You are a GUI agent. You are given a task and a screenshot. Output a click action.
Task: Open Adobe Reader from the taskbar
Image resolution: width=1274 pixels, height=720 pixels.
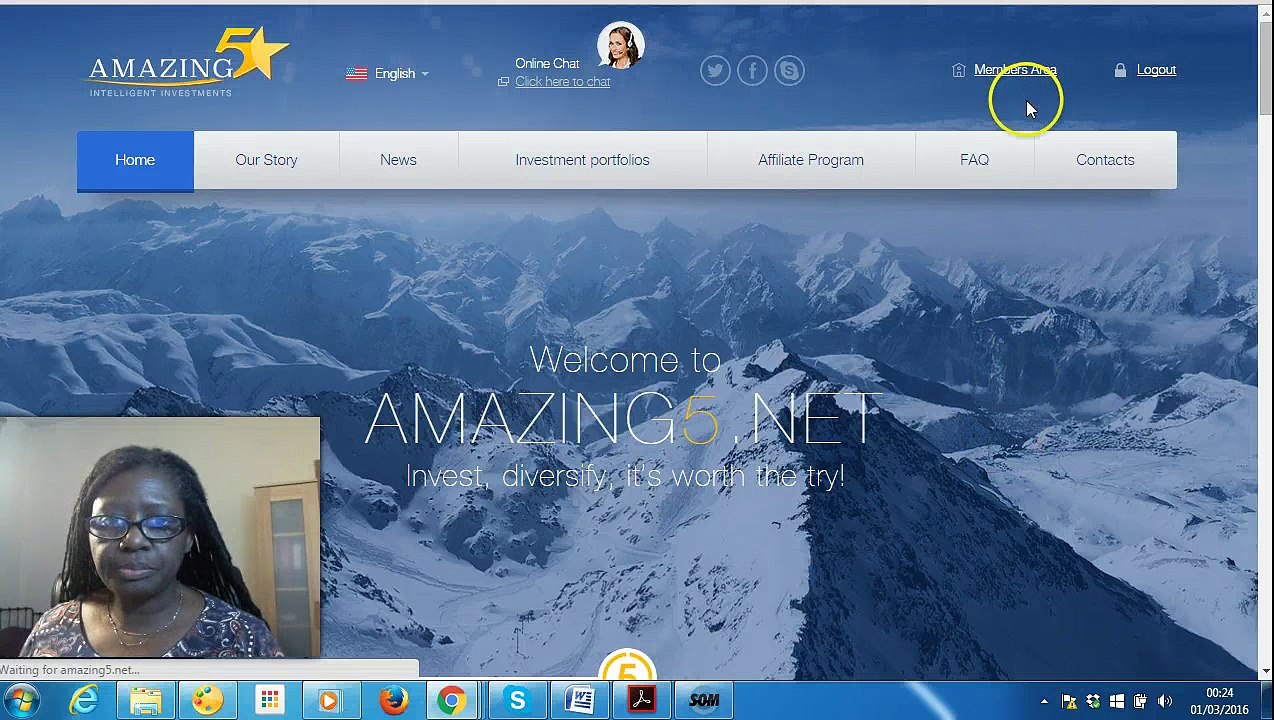coord(642,700)
